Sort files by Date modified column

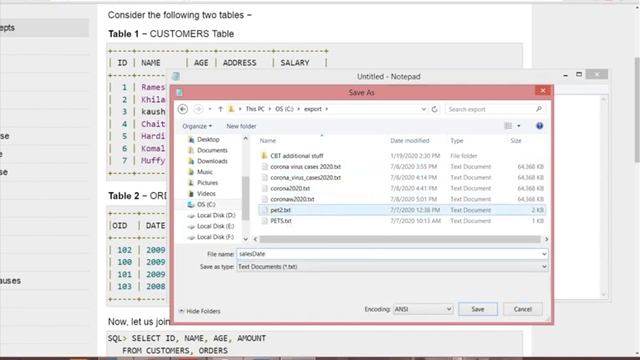(409, 140)
